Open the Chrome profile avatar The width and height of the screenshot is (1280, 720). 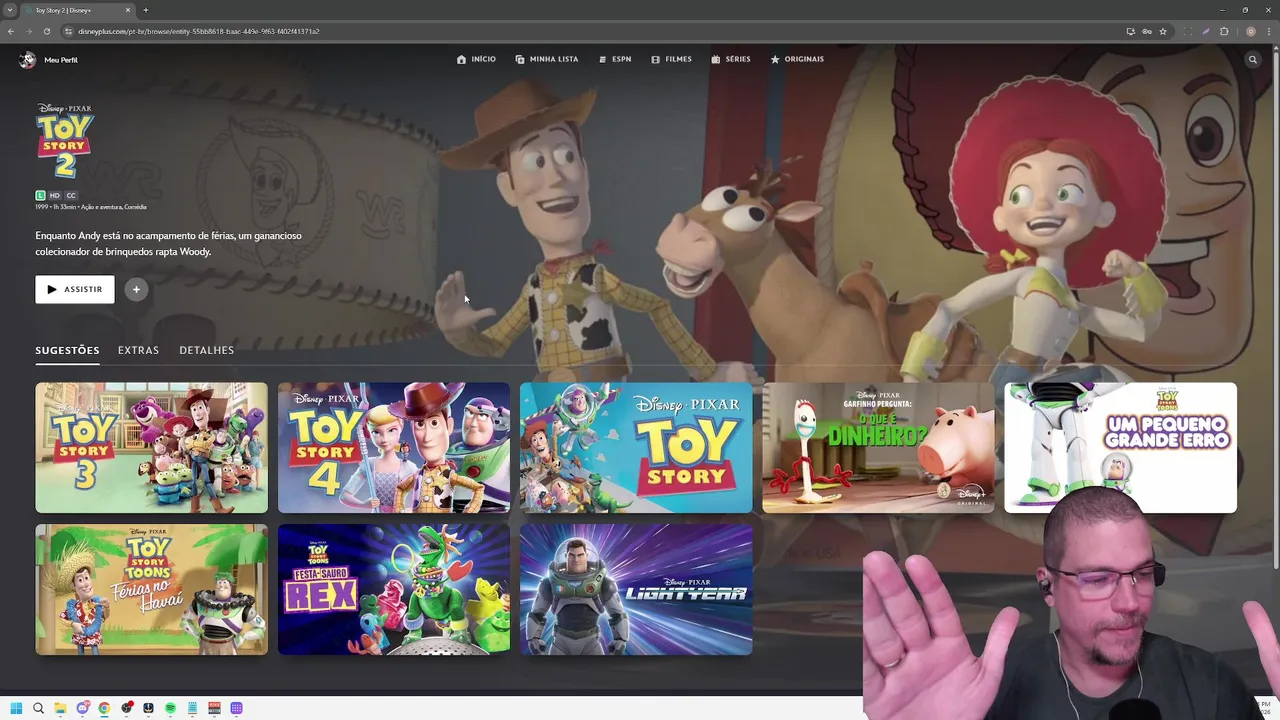coord(1250,31)
